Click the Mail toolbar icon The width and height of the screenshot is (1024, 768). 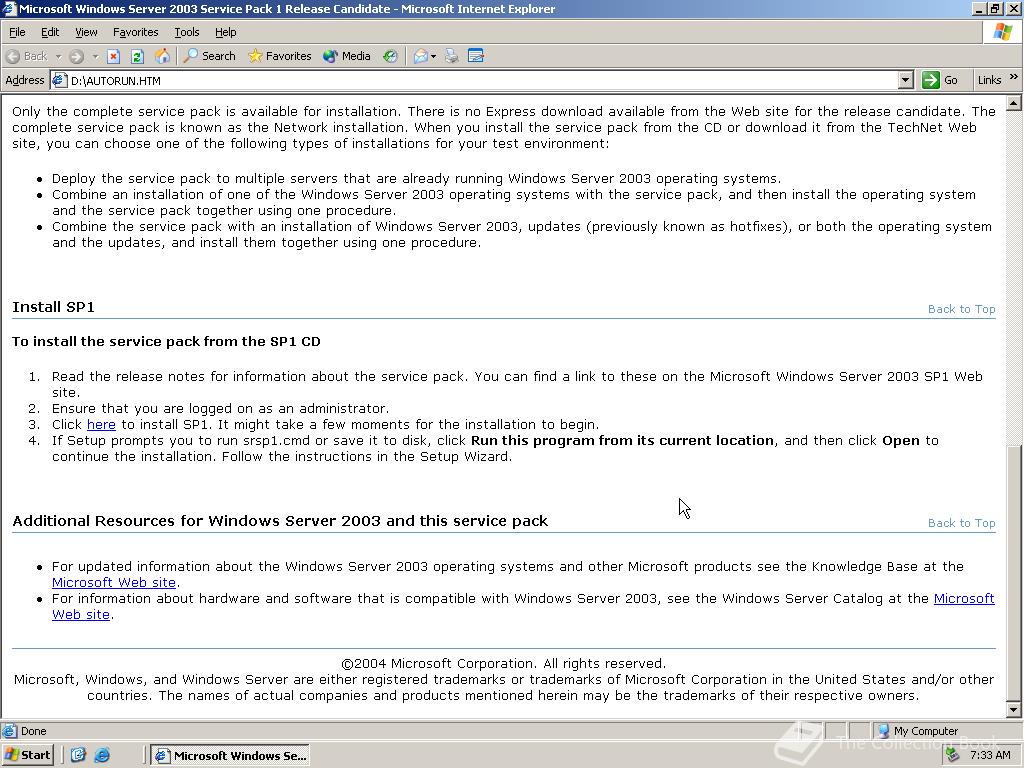[x=421, y=56]
